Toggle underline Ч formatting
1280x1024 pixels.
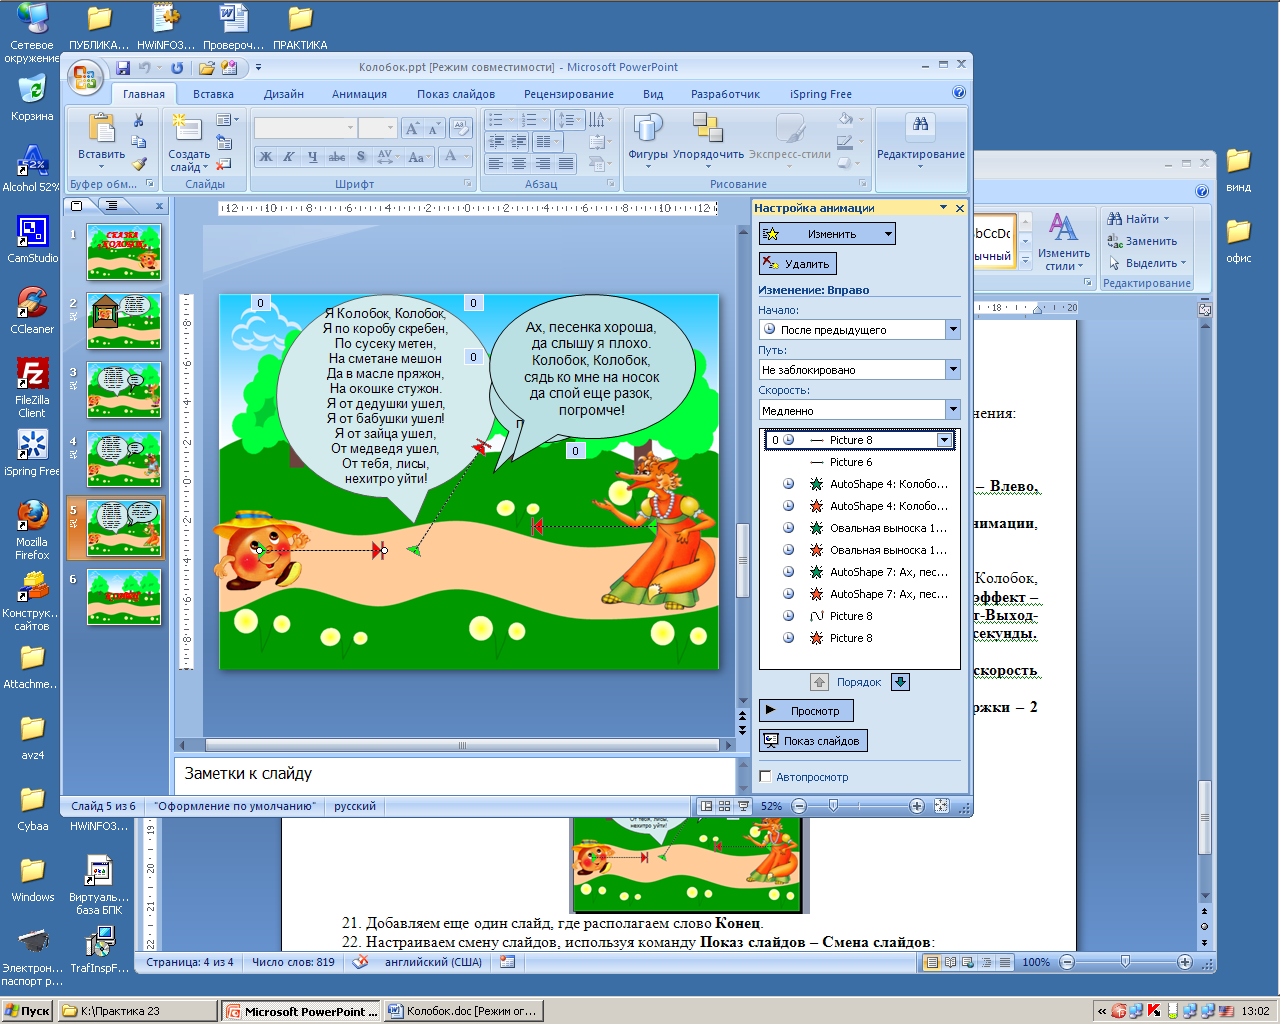tap(312, 157)
